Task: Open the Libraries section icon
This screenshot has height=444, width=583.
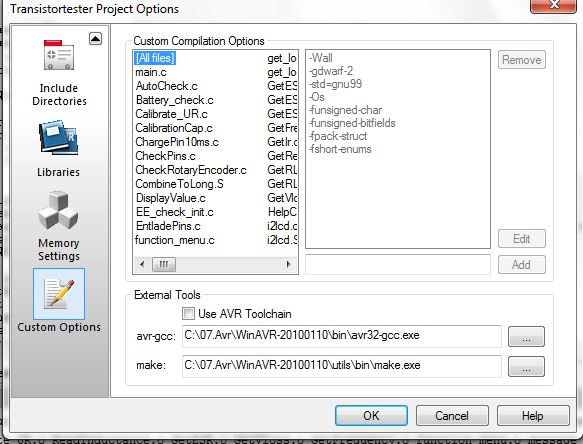Action: point(58,137)
